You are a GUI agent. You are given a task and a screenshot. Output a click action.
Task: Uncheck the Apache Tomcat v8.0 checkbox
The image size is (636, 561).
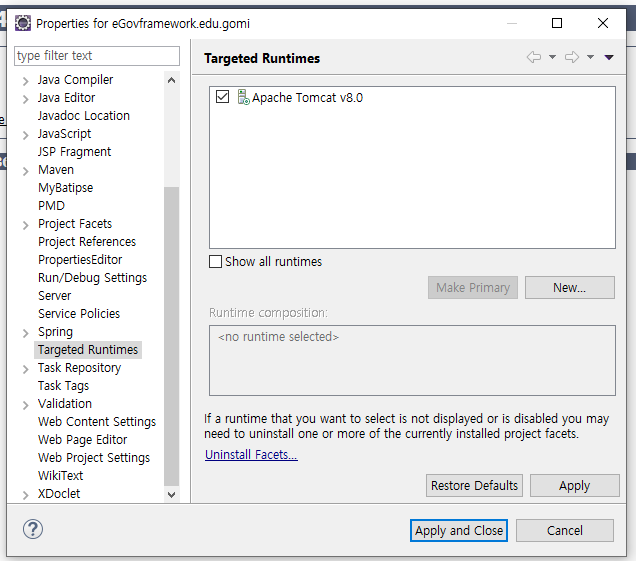point(222,97)
